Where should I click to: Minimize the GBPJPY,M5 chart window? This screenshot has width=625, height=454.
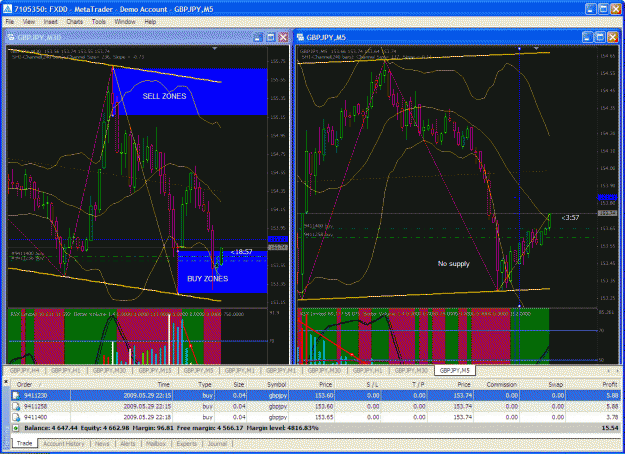click(587, 37)
